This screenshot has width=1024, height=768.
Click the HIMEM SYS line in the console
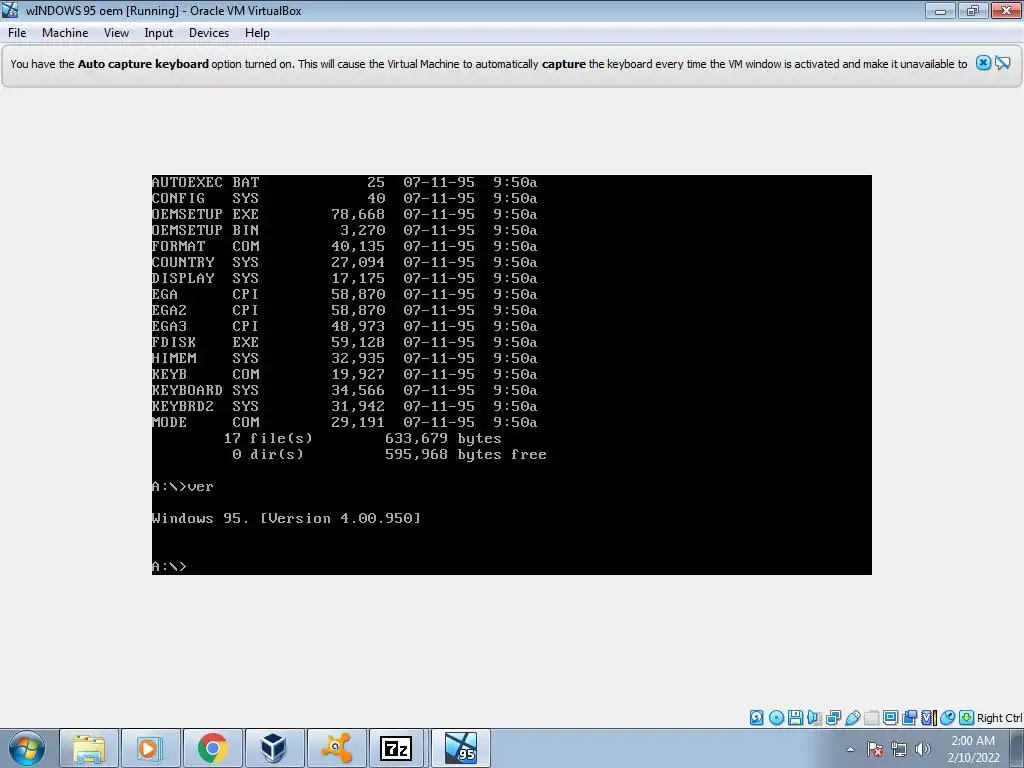(344, 358)
